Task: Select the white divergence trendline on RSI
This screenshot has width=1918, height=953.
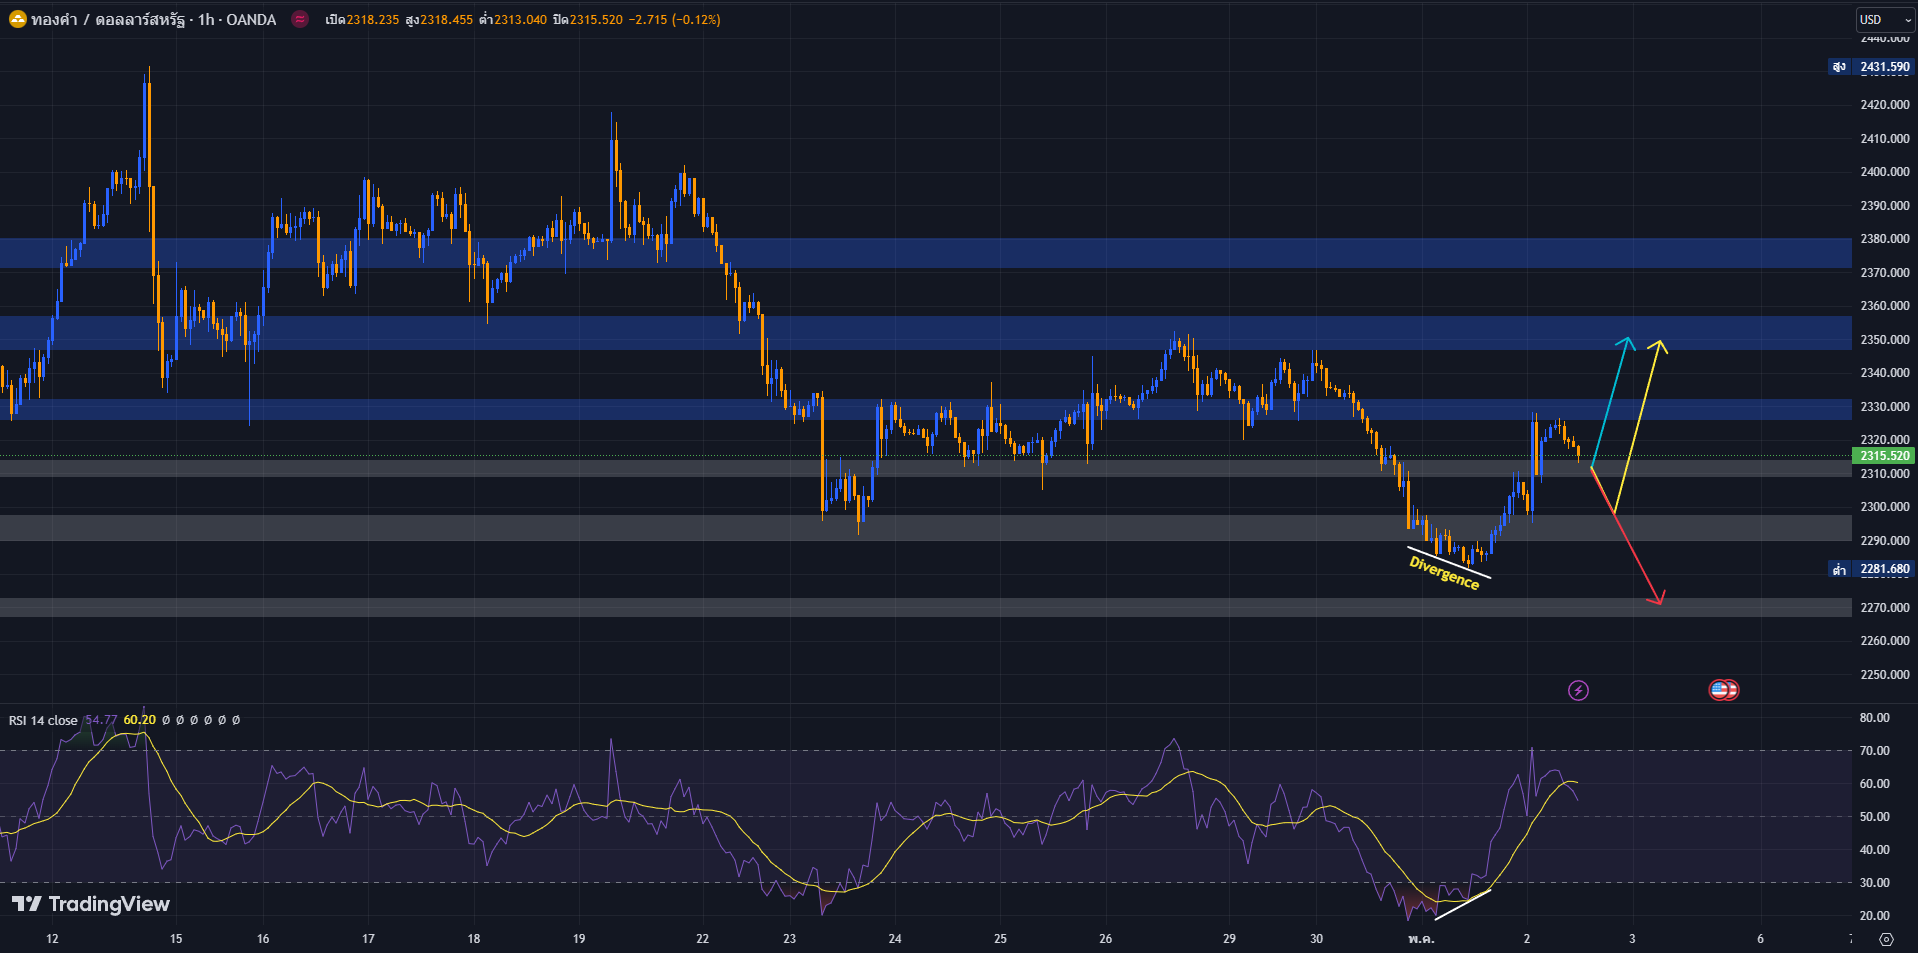Action: tap(1462, 904)
